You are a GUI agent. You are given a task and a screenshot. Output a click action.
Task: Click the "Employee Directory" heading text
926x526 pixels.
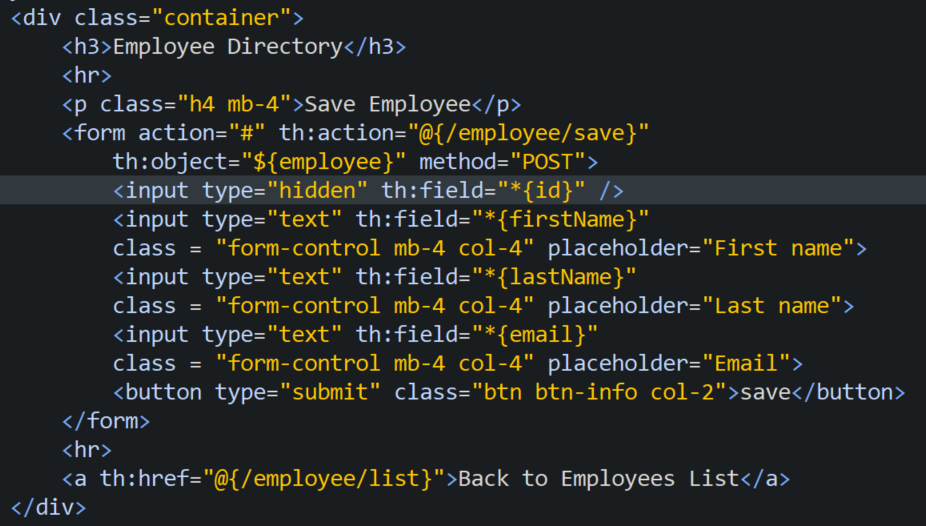[x=227, y=47]
